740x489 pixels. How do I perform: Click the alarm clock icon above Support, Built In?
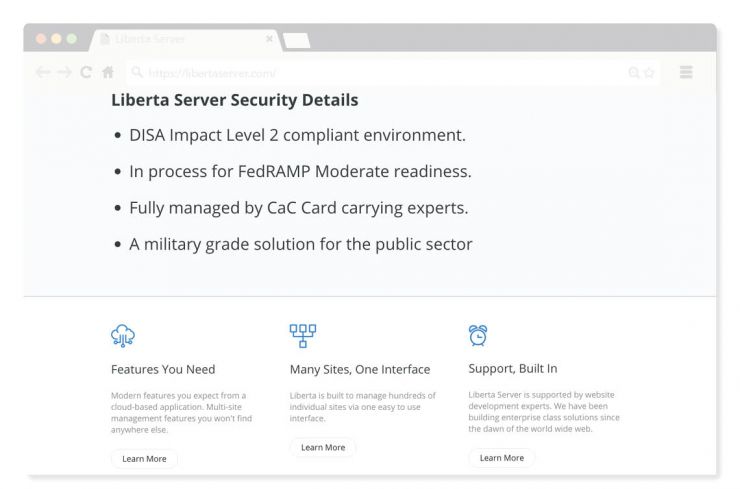tap(478, 336)
